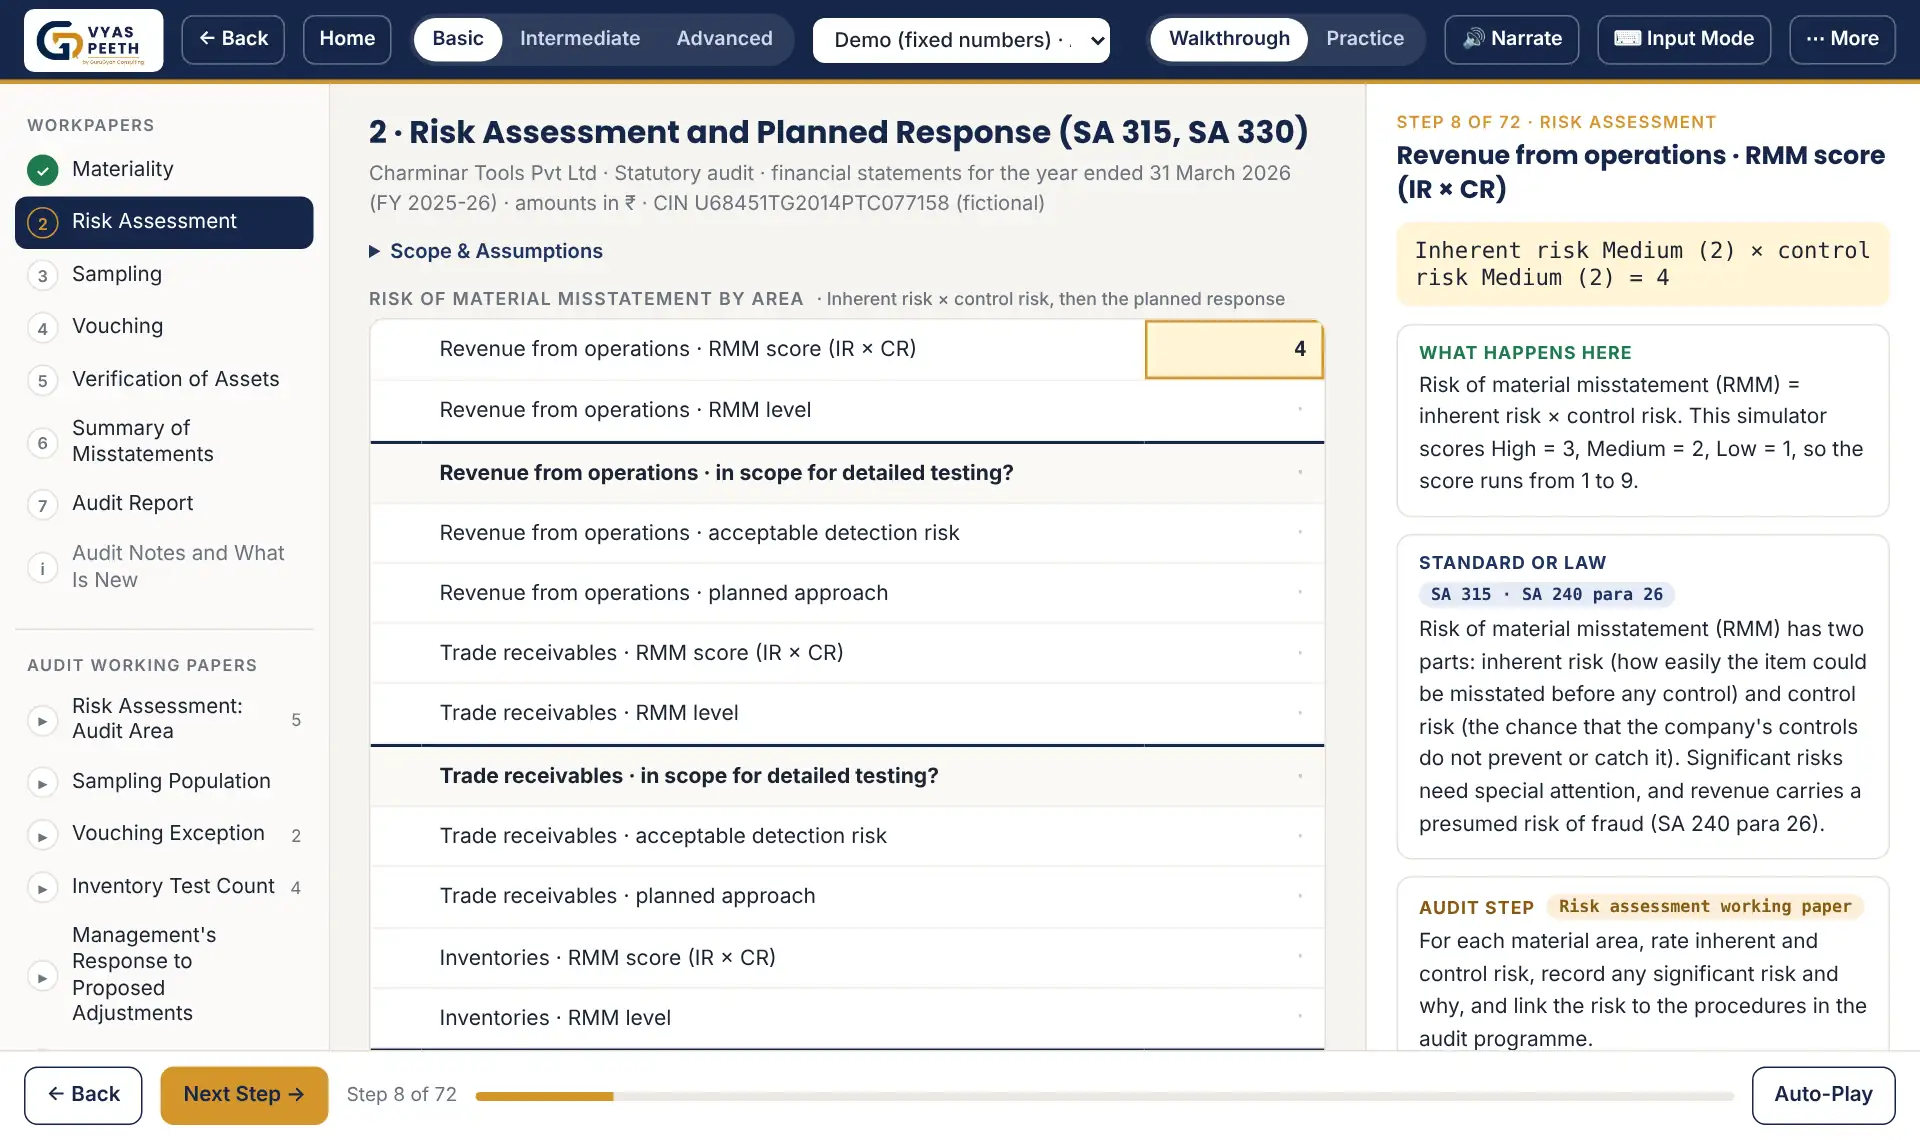Select the Risk Assessment step 2 circle
The width and height of the screenshot is (1920, 1140).
[42, 223]
